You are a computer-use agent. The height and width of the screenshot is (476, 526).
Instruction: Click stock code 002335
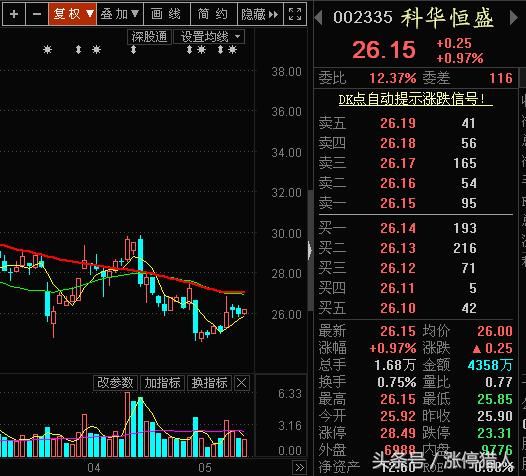[363, 17]
